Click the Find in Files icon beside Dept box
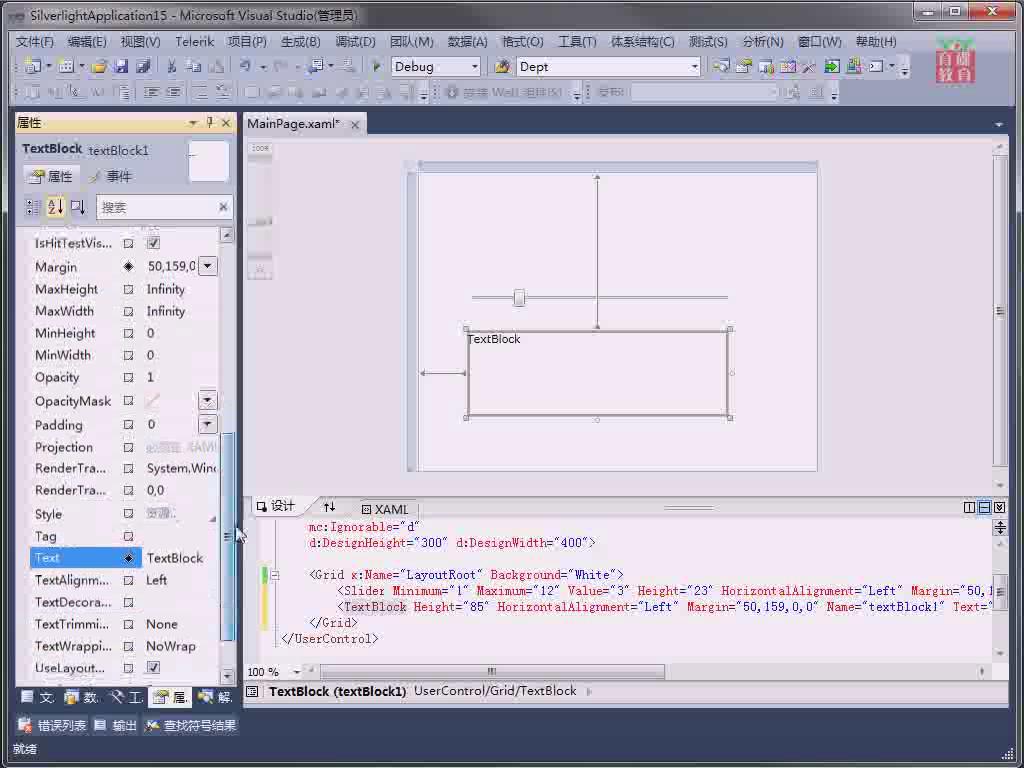Screen dimensions: 1024x768 [x=502, y=66]
